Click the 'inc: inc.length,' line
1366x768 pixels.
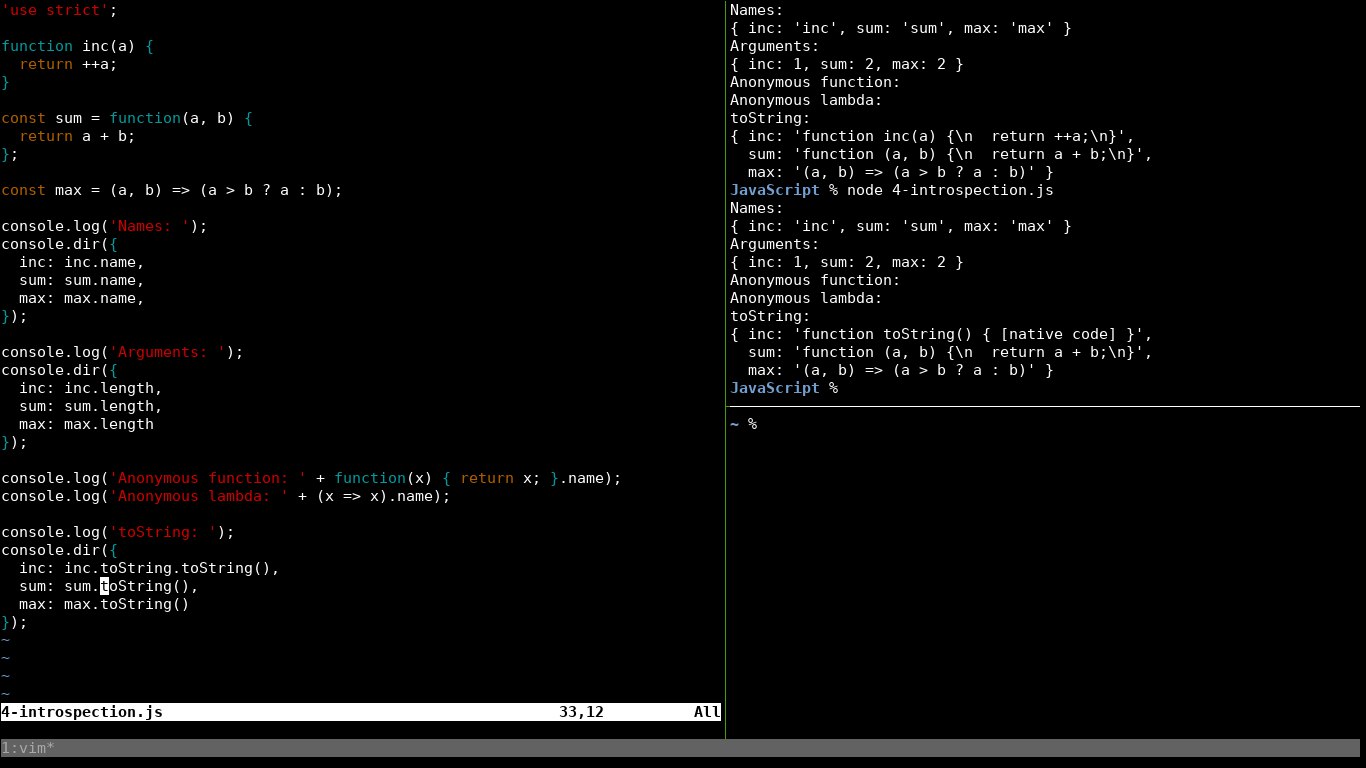(91, 388)
